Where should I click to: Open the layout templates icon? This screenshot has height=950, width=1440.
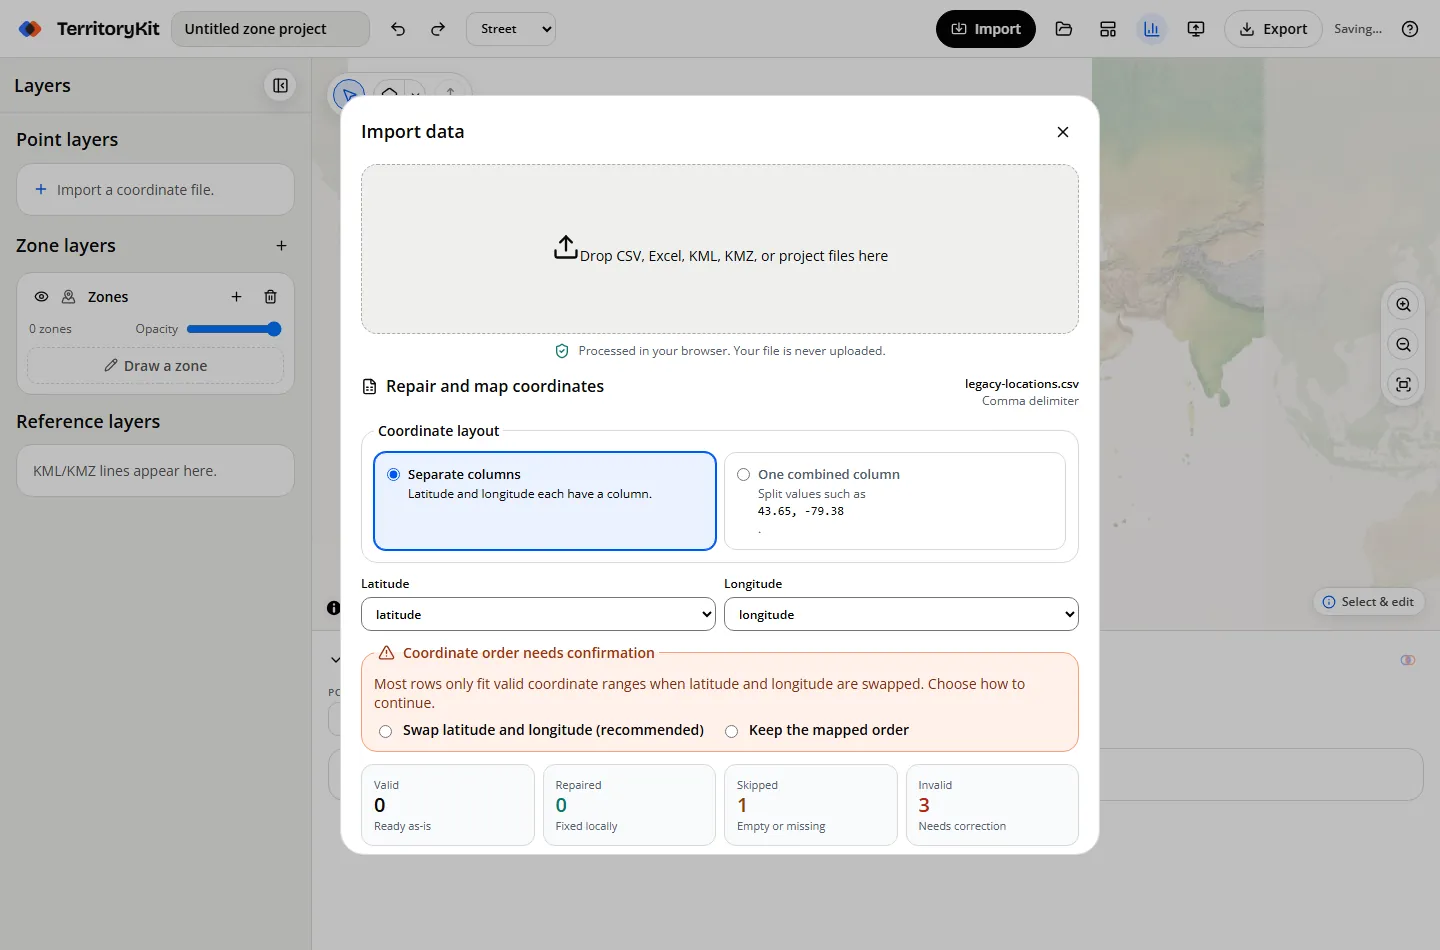pos(1108,29)
